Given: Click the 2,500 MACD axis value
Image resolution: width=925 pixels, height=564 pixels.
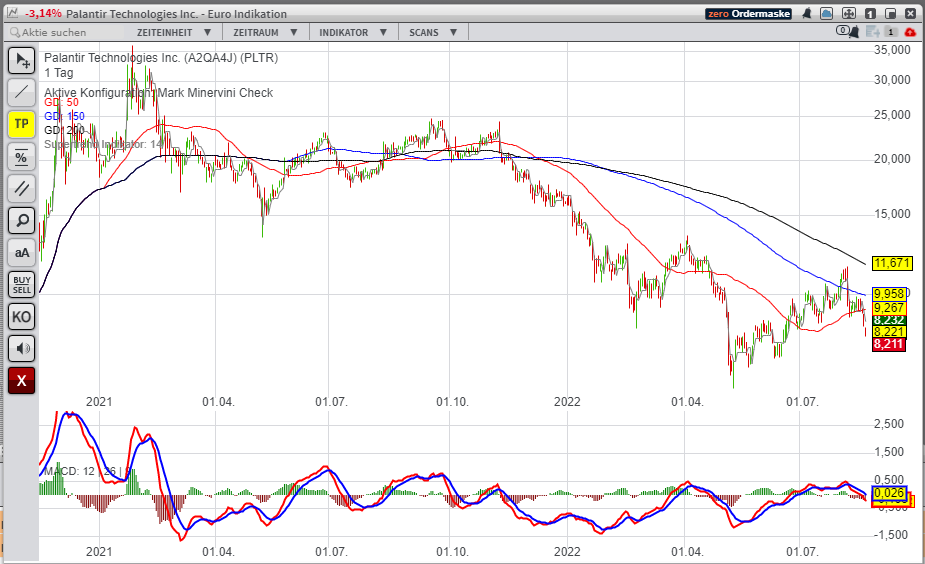Looking at the screenshot, I should pyautogui.click(x=890, y=424).
